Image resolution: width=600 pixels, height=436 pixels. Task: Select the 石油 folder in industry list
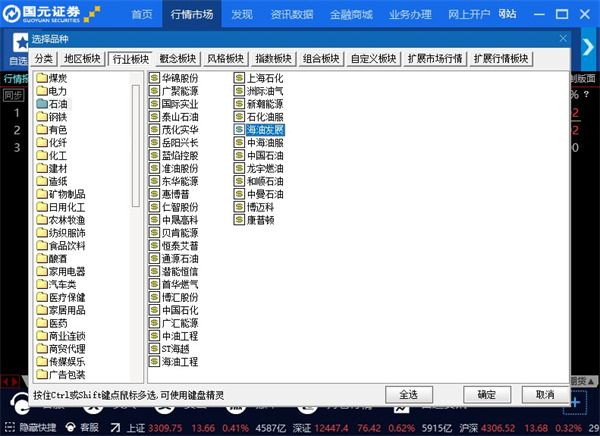(x=57, y=103)
